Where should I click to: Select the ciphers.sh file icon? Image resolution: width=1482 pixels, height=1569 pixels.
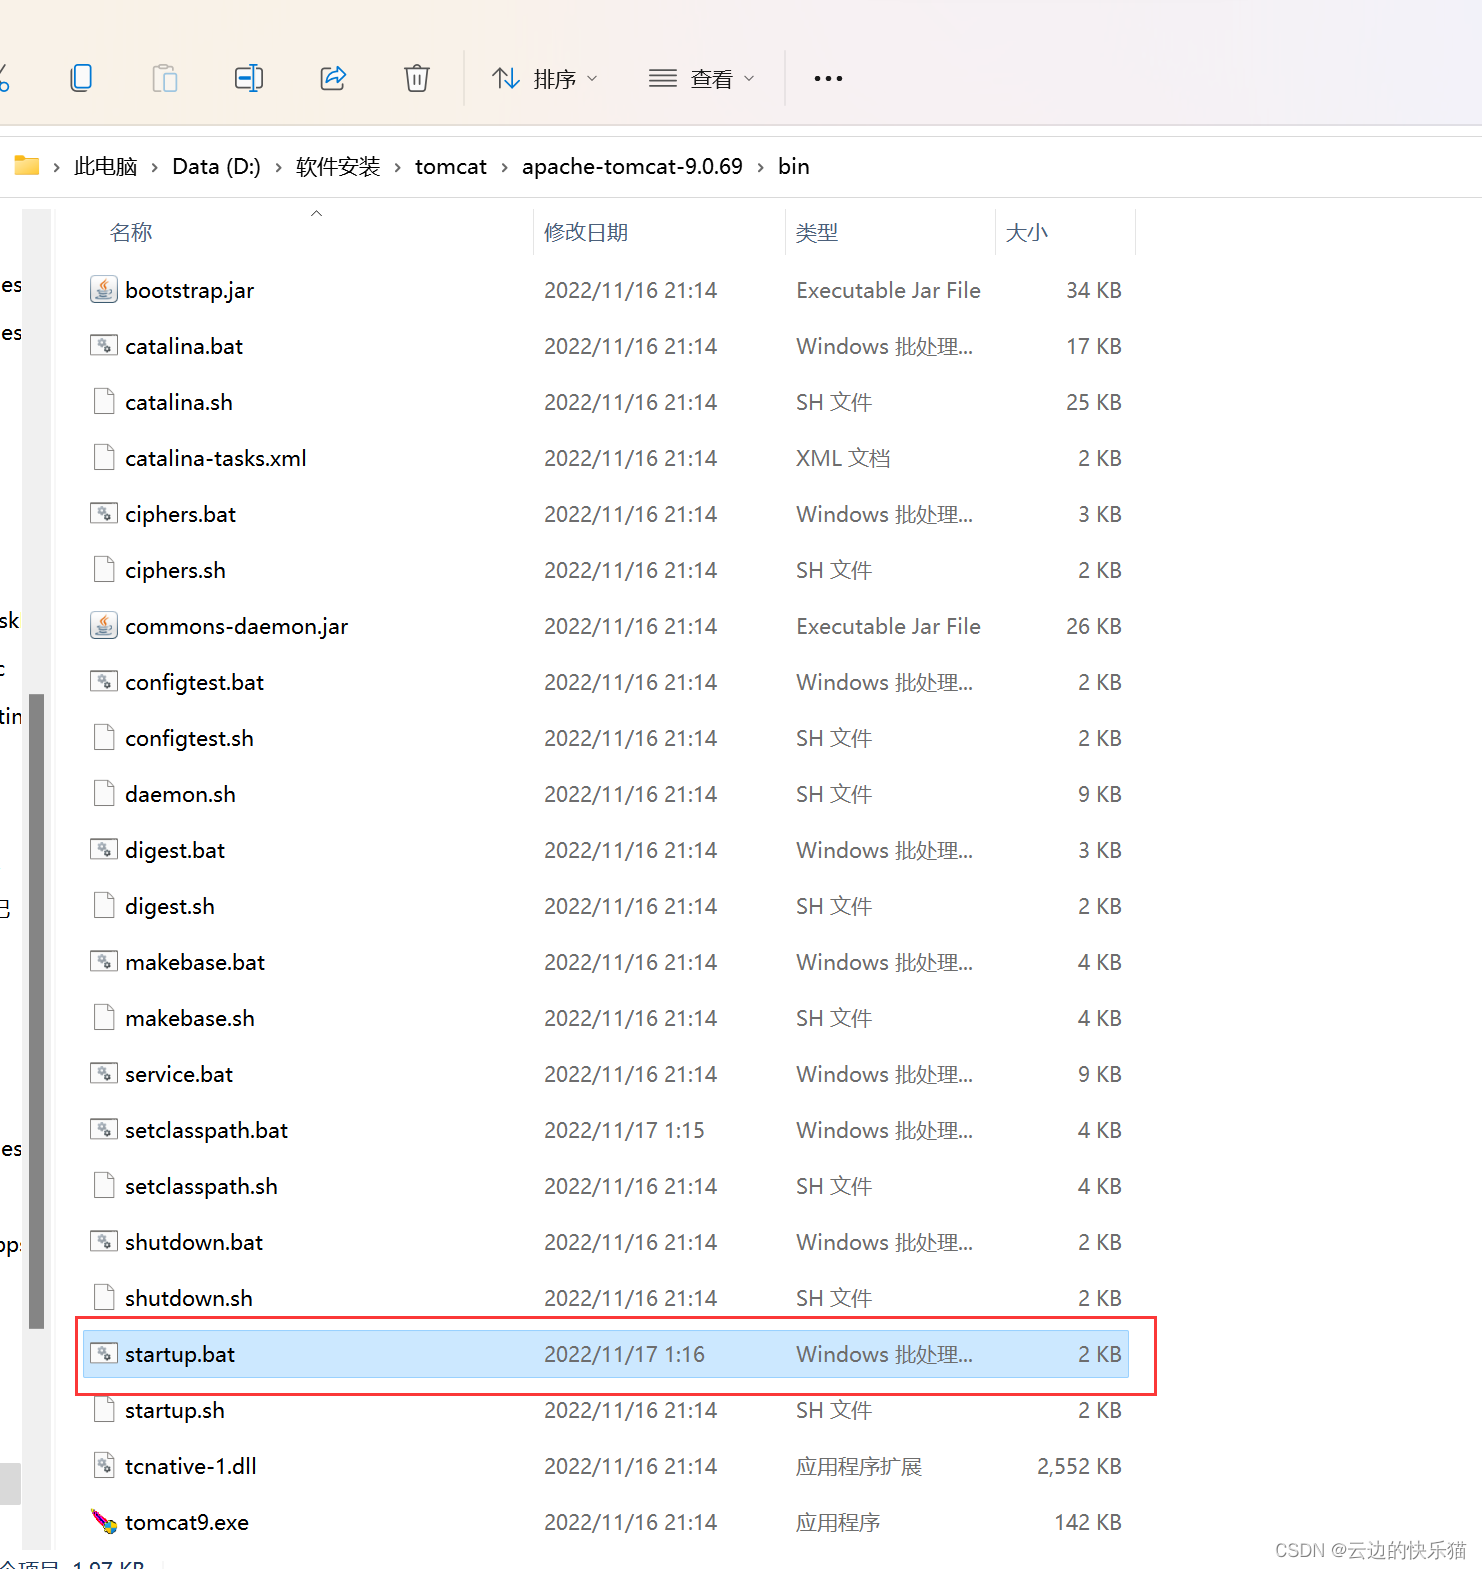pyautogui.click(x=104, y=570)
